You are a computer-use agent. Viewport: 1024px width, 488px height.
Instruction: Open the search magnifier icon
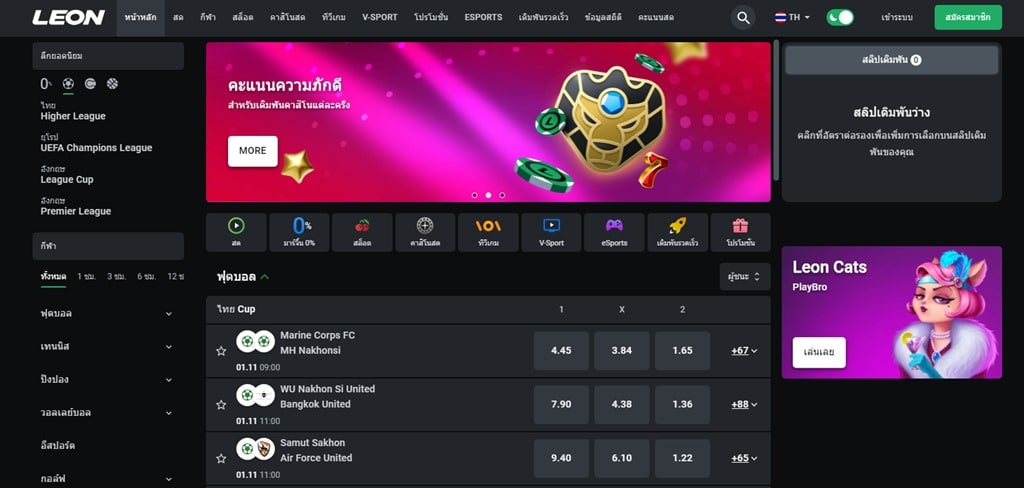743,18
